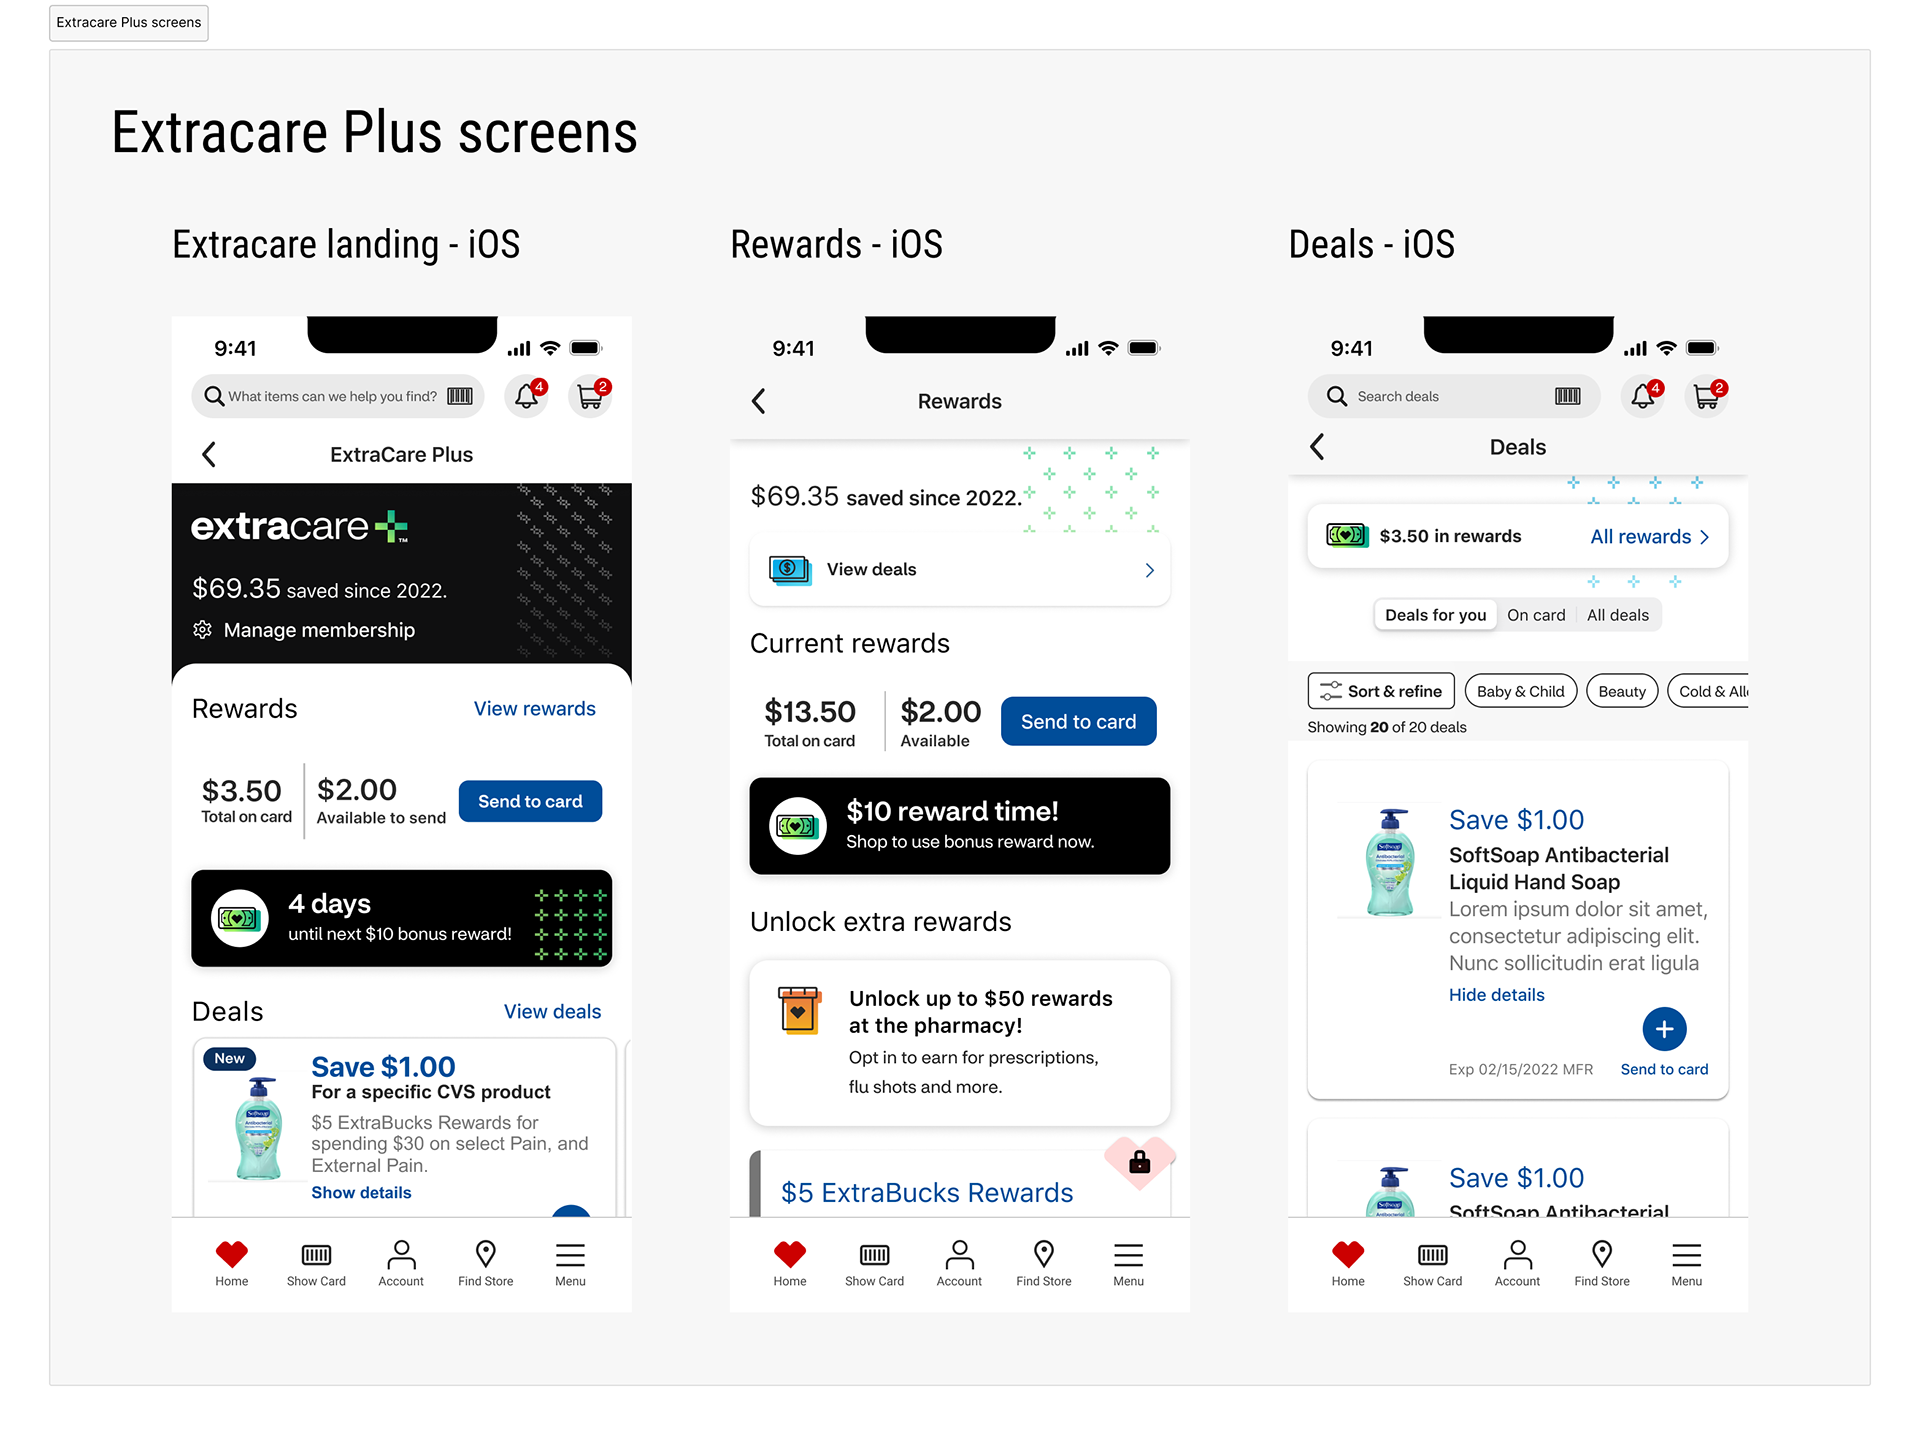Viewport: 1920px width, 1435px height.
Task: Open Menu in Extracare landing nav bar
Action: click(571, 1264)
